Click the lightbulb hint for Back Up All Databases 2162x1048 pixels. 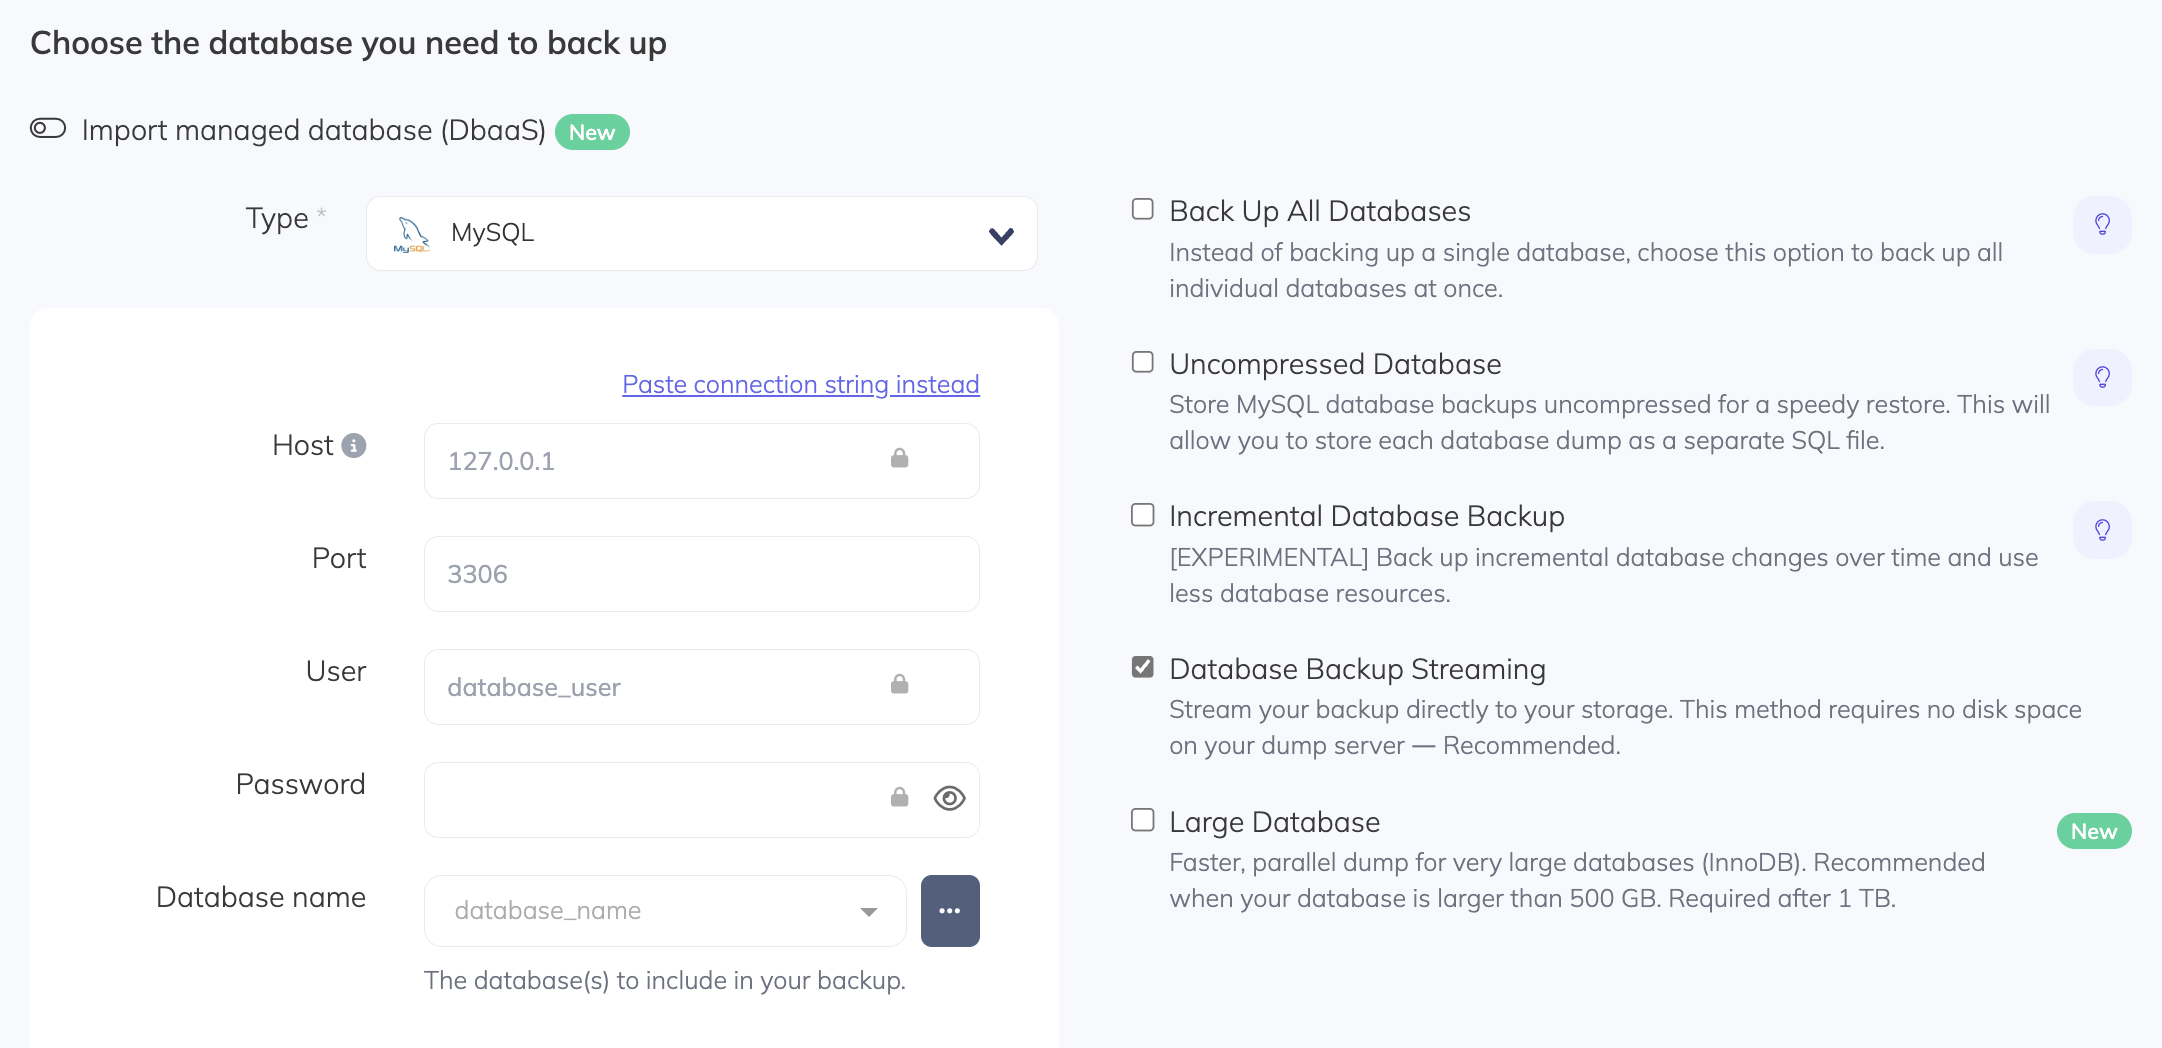[x=2102, y=225]
